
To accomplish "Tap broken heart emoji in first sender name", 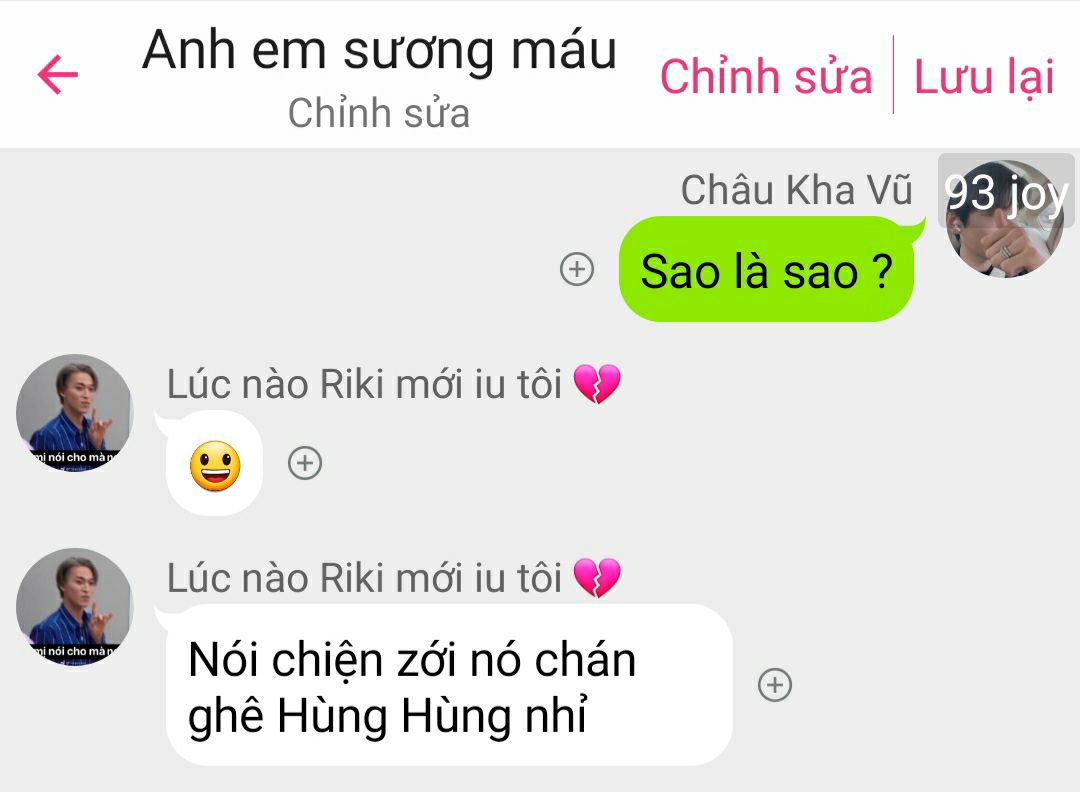I will [596, 384].
